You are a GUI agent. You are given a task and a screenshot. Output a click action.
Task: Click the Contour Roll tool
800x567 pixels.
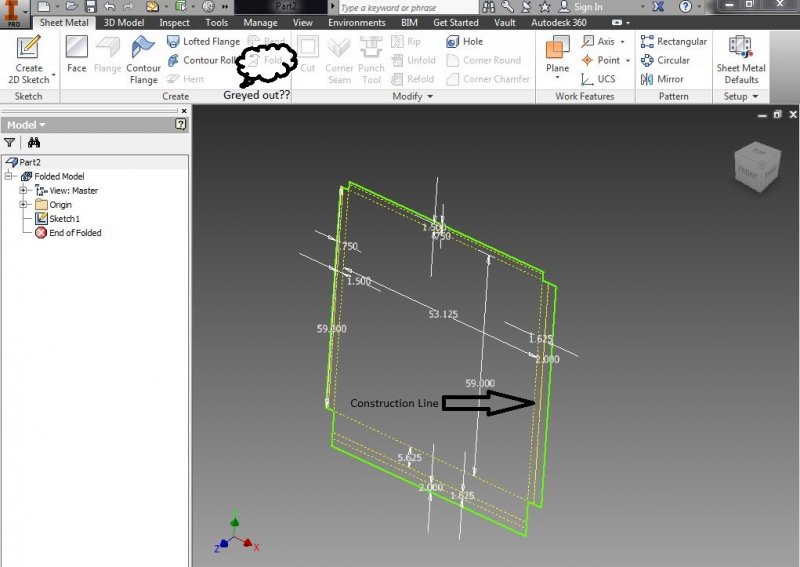[x=201, y=60]
